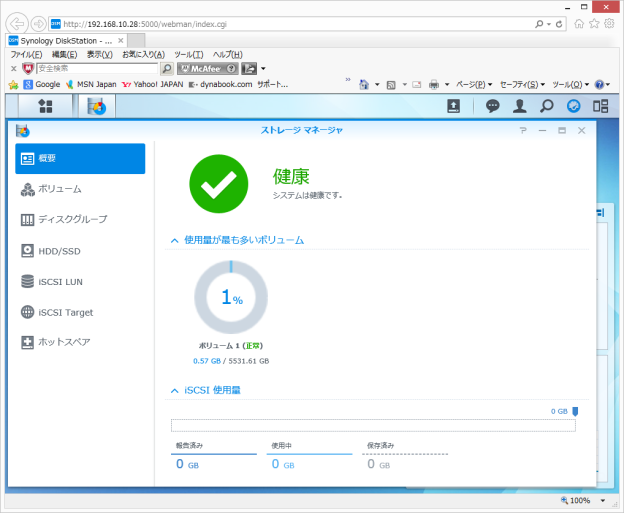Click the 0 GB marker on iSCSI bar
Viewport: 624px width, 513px height.
point(575,412)
